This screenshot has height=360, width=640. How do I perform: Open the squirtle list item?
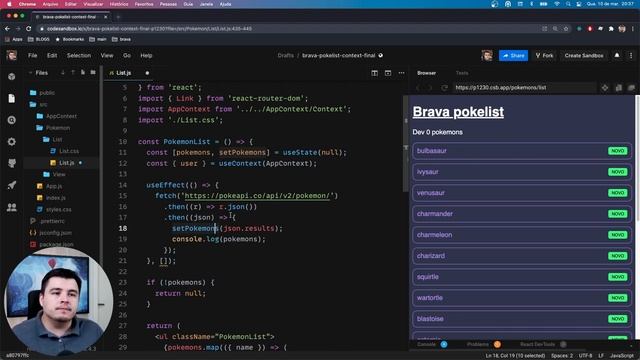click(522, 277)
